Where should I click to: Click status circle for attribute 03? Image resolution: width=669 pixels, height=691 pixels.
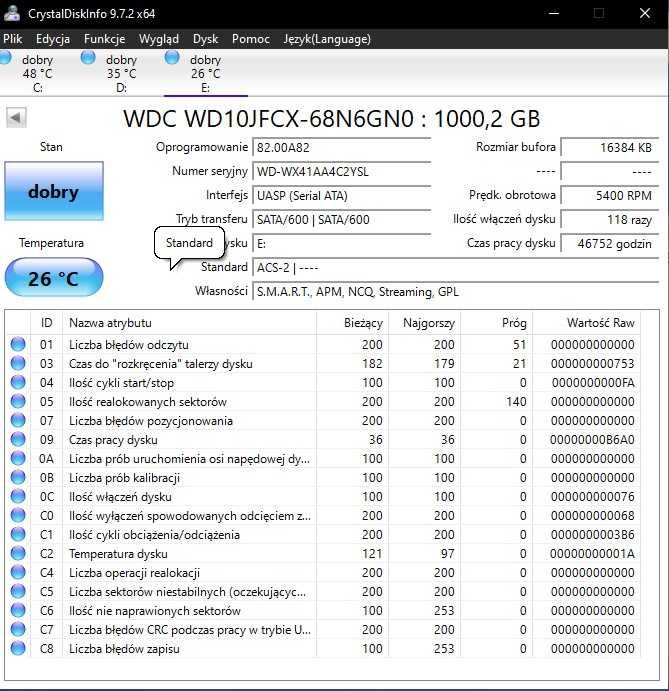[18, 363]
